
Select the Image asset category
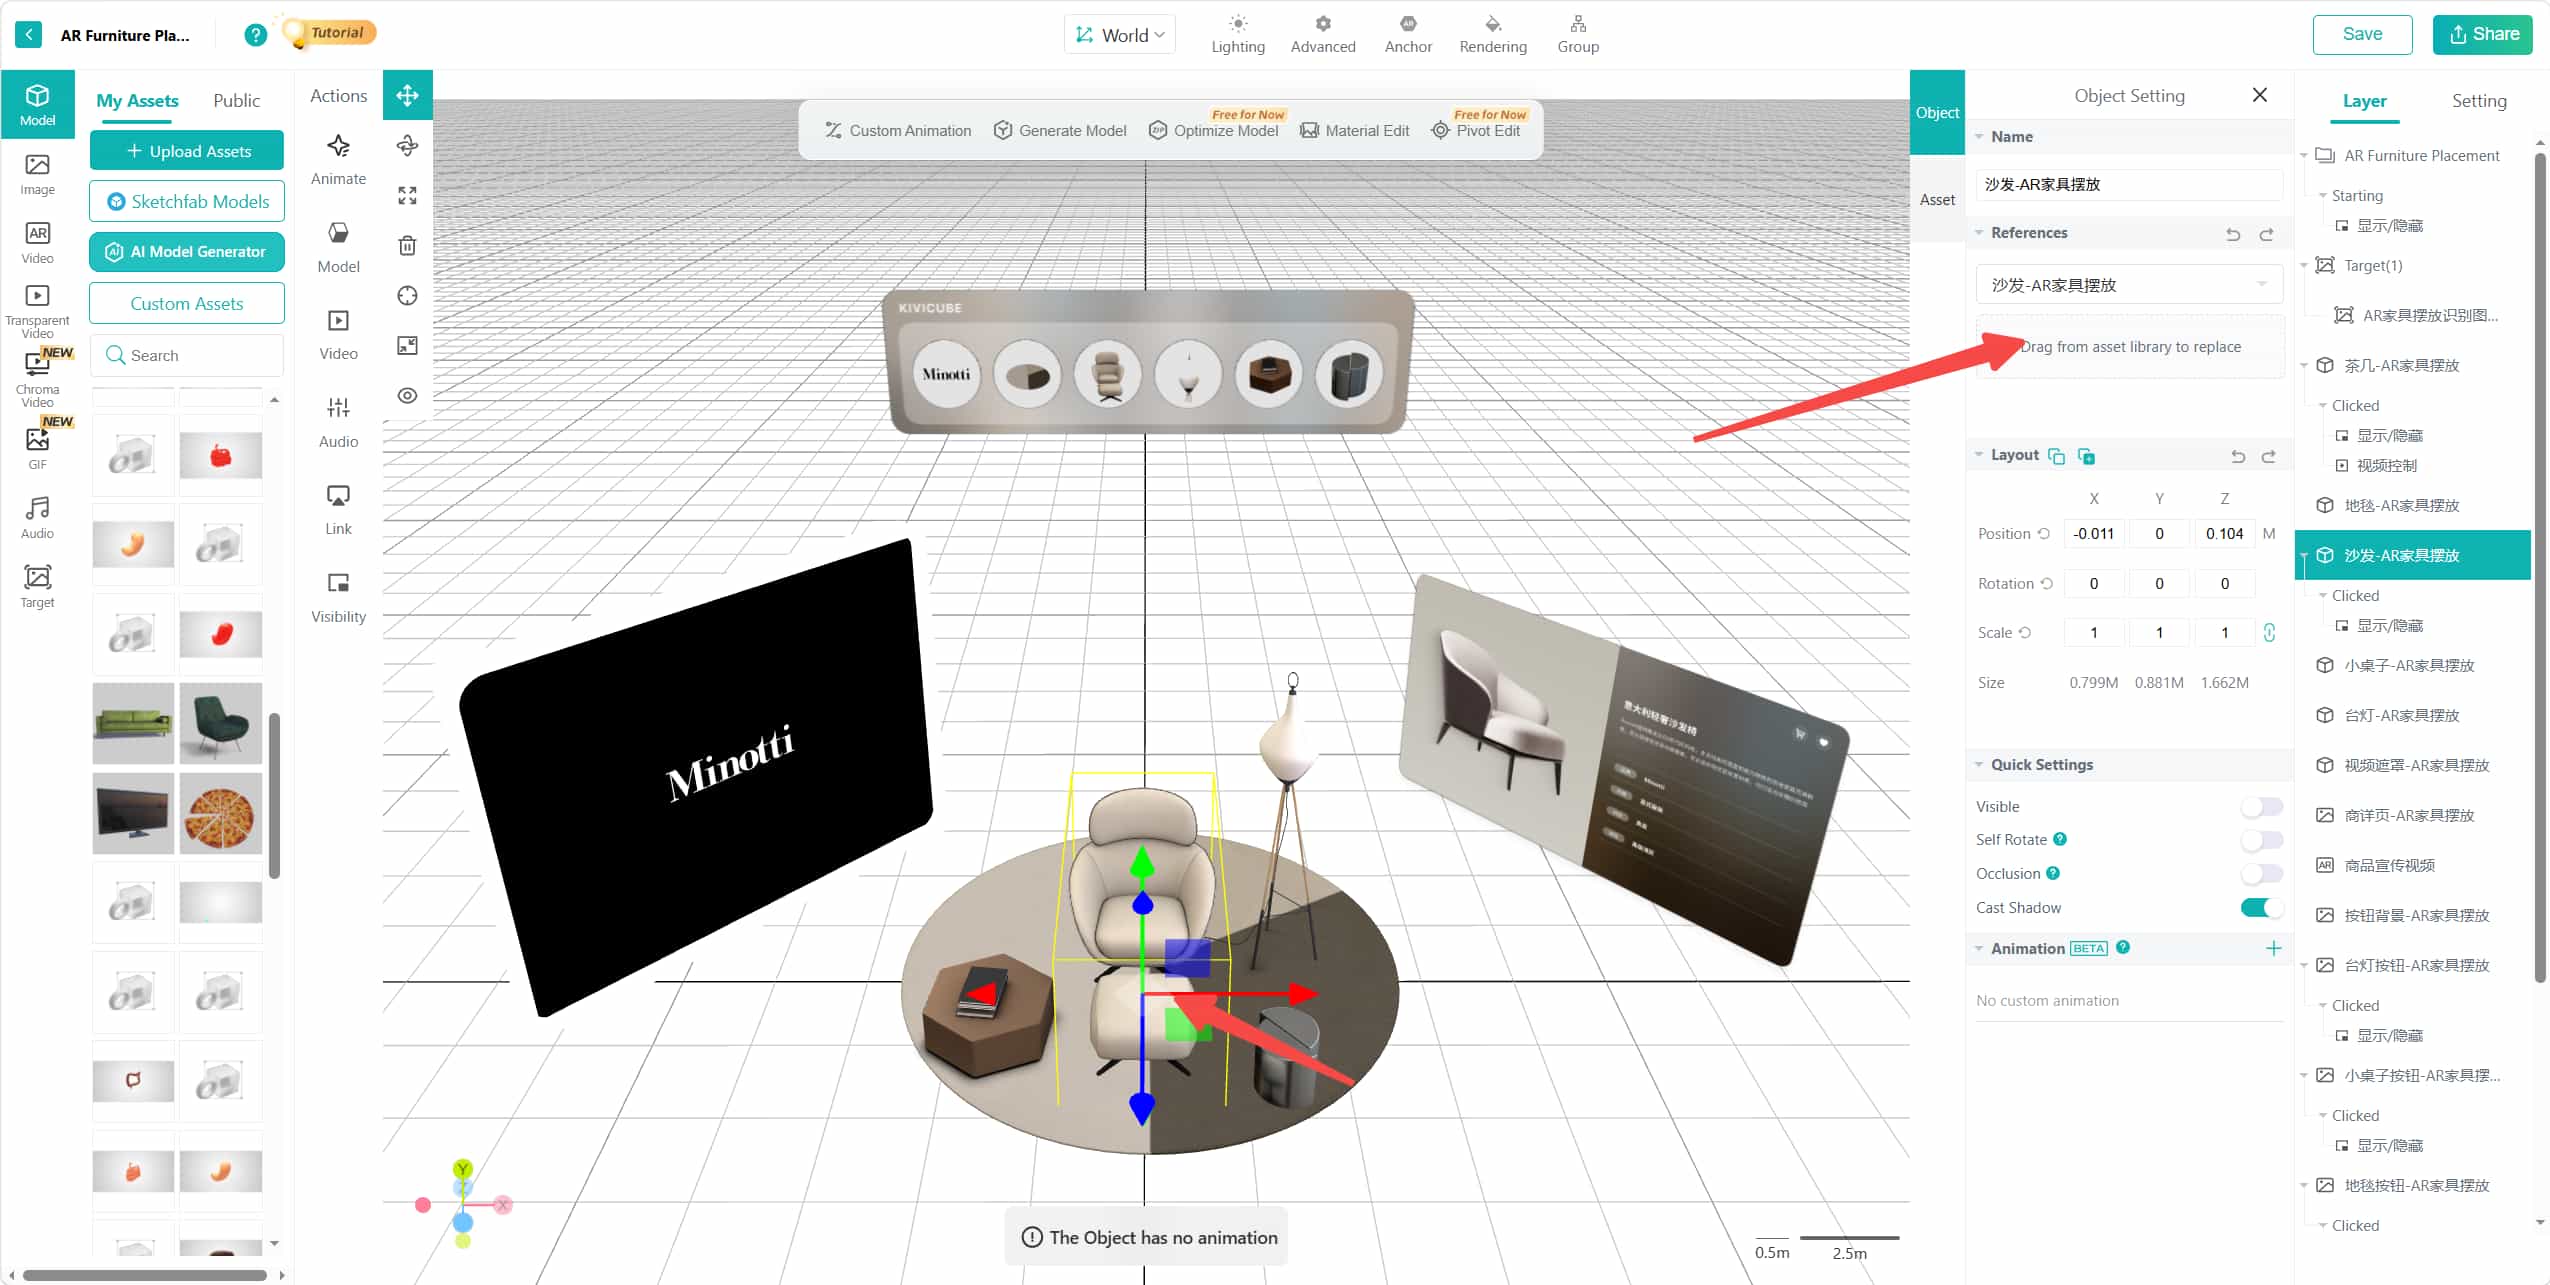pos(37,175)
